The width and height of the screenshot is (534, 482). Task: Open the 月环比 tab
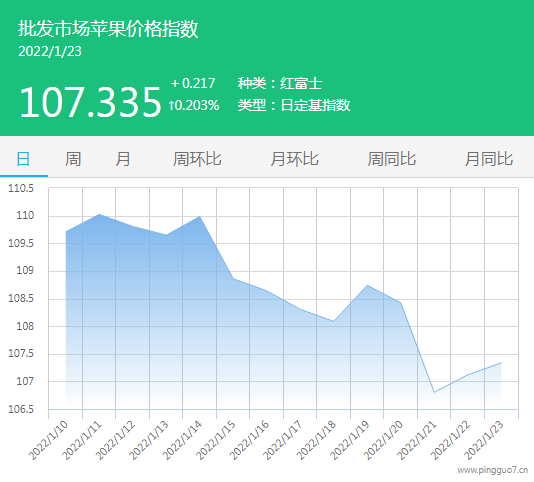[x=295, y=159]
